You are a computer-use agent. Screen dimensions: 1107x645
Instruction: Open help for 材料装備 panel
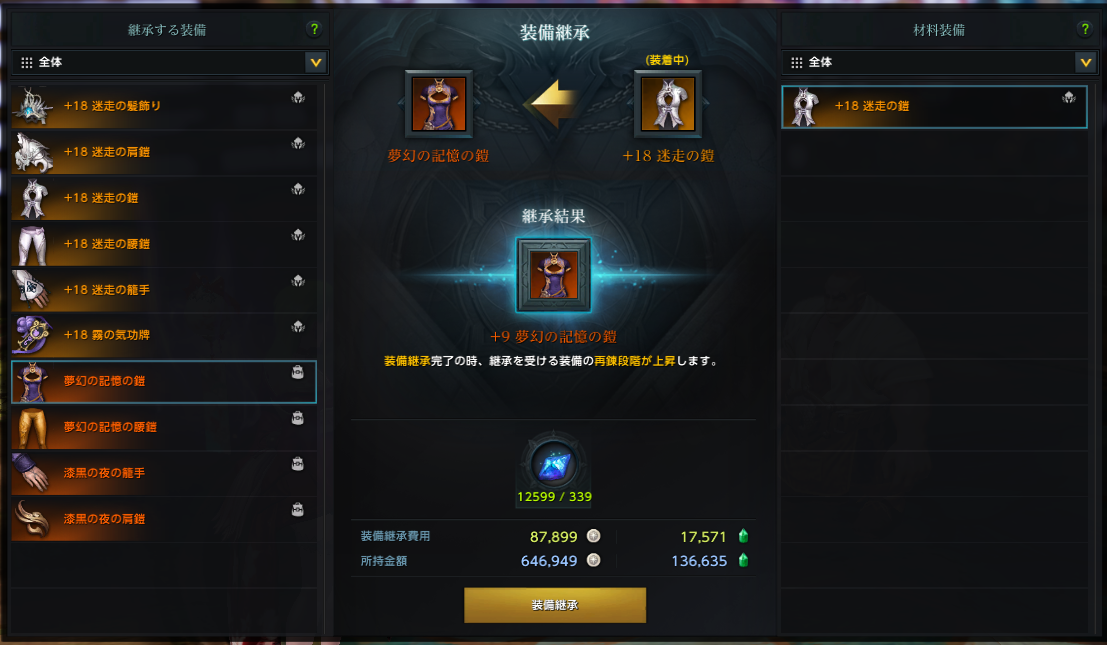coord(1084,29)
